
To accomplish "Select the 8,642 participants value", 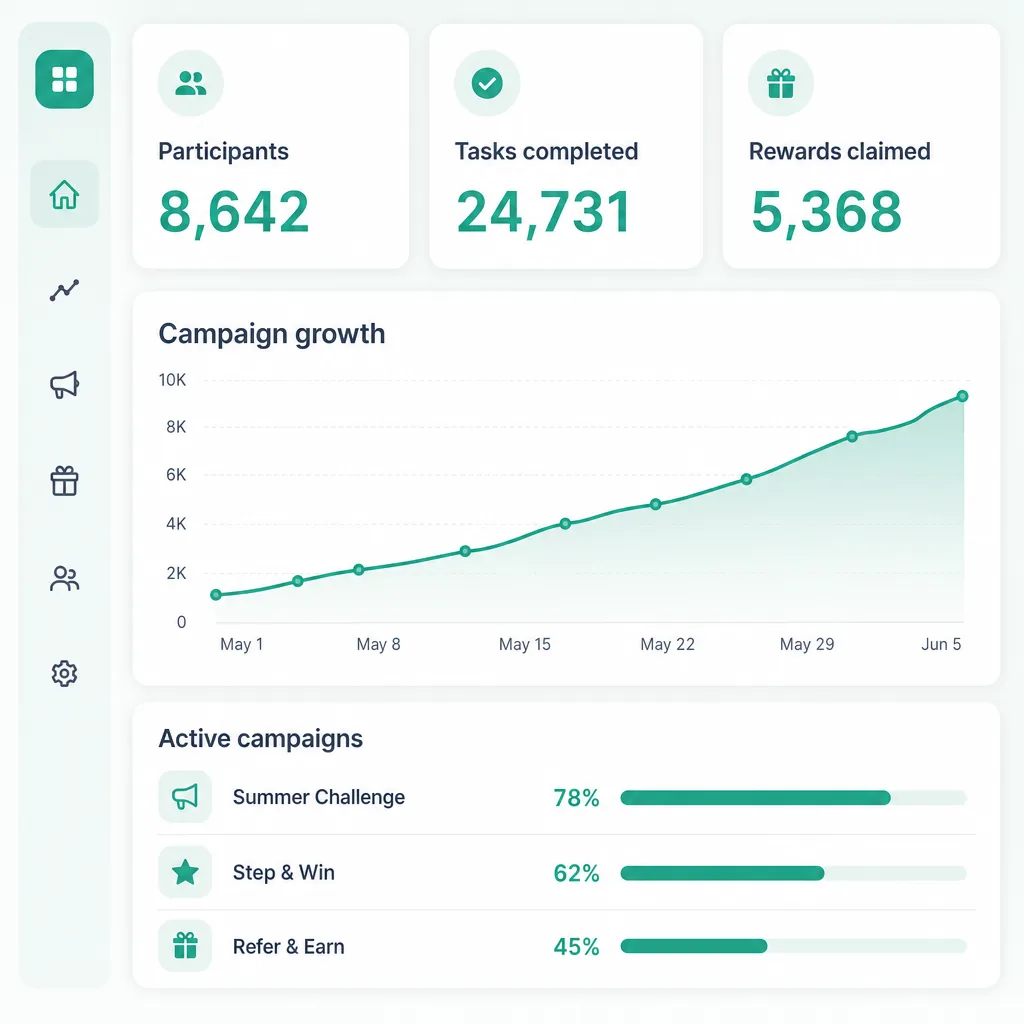I will [234, 212].
